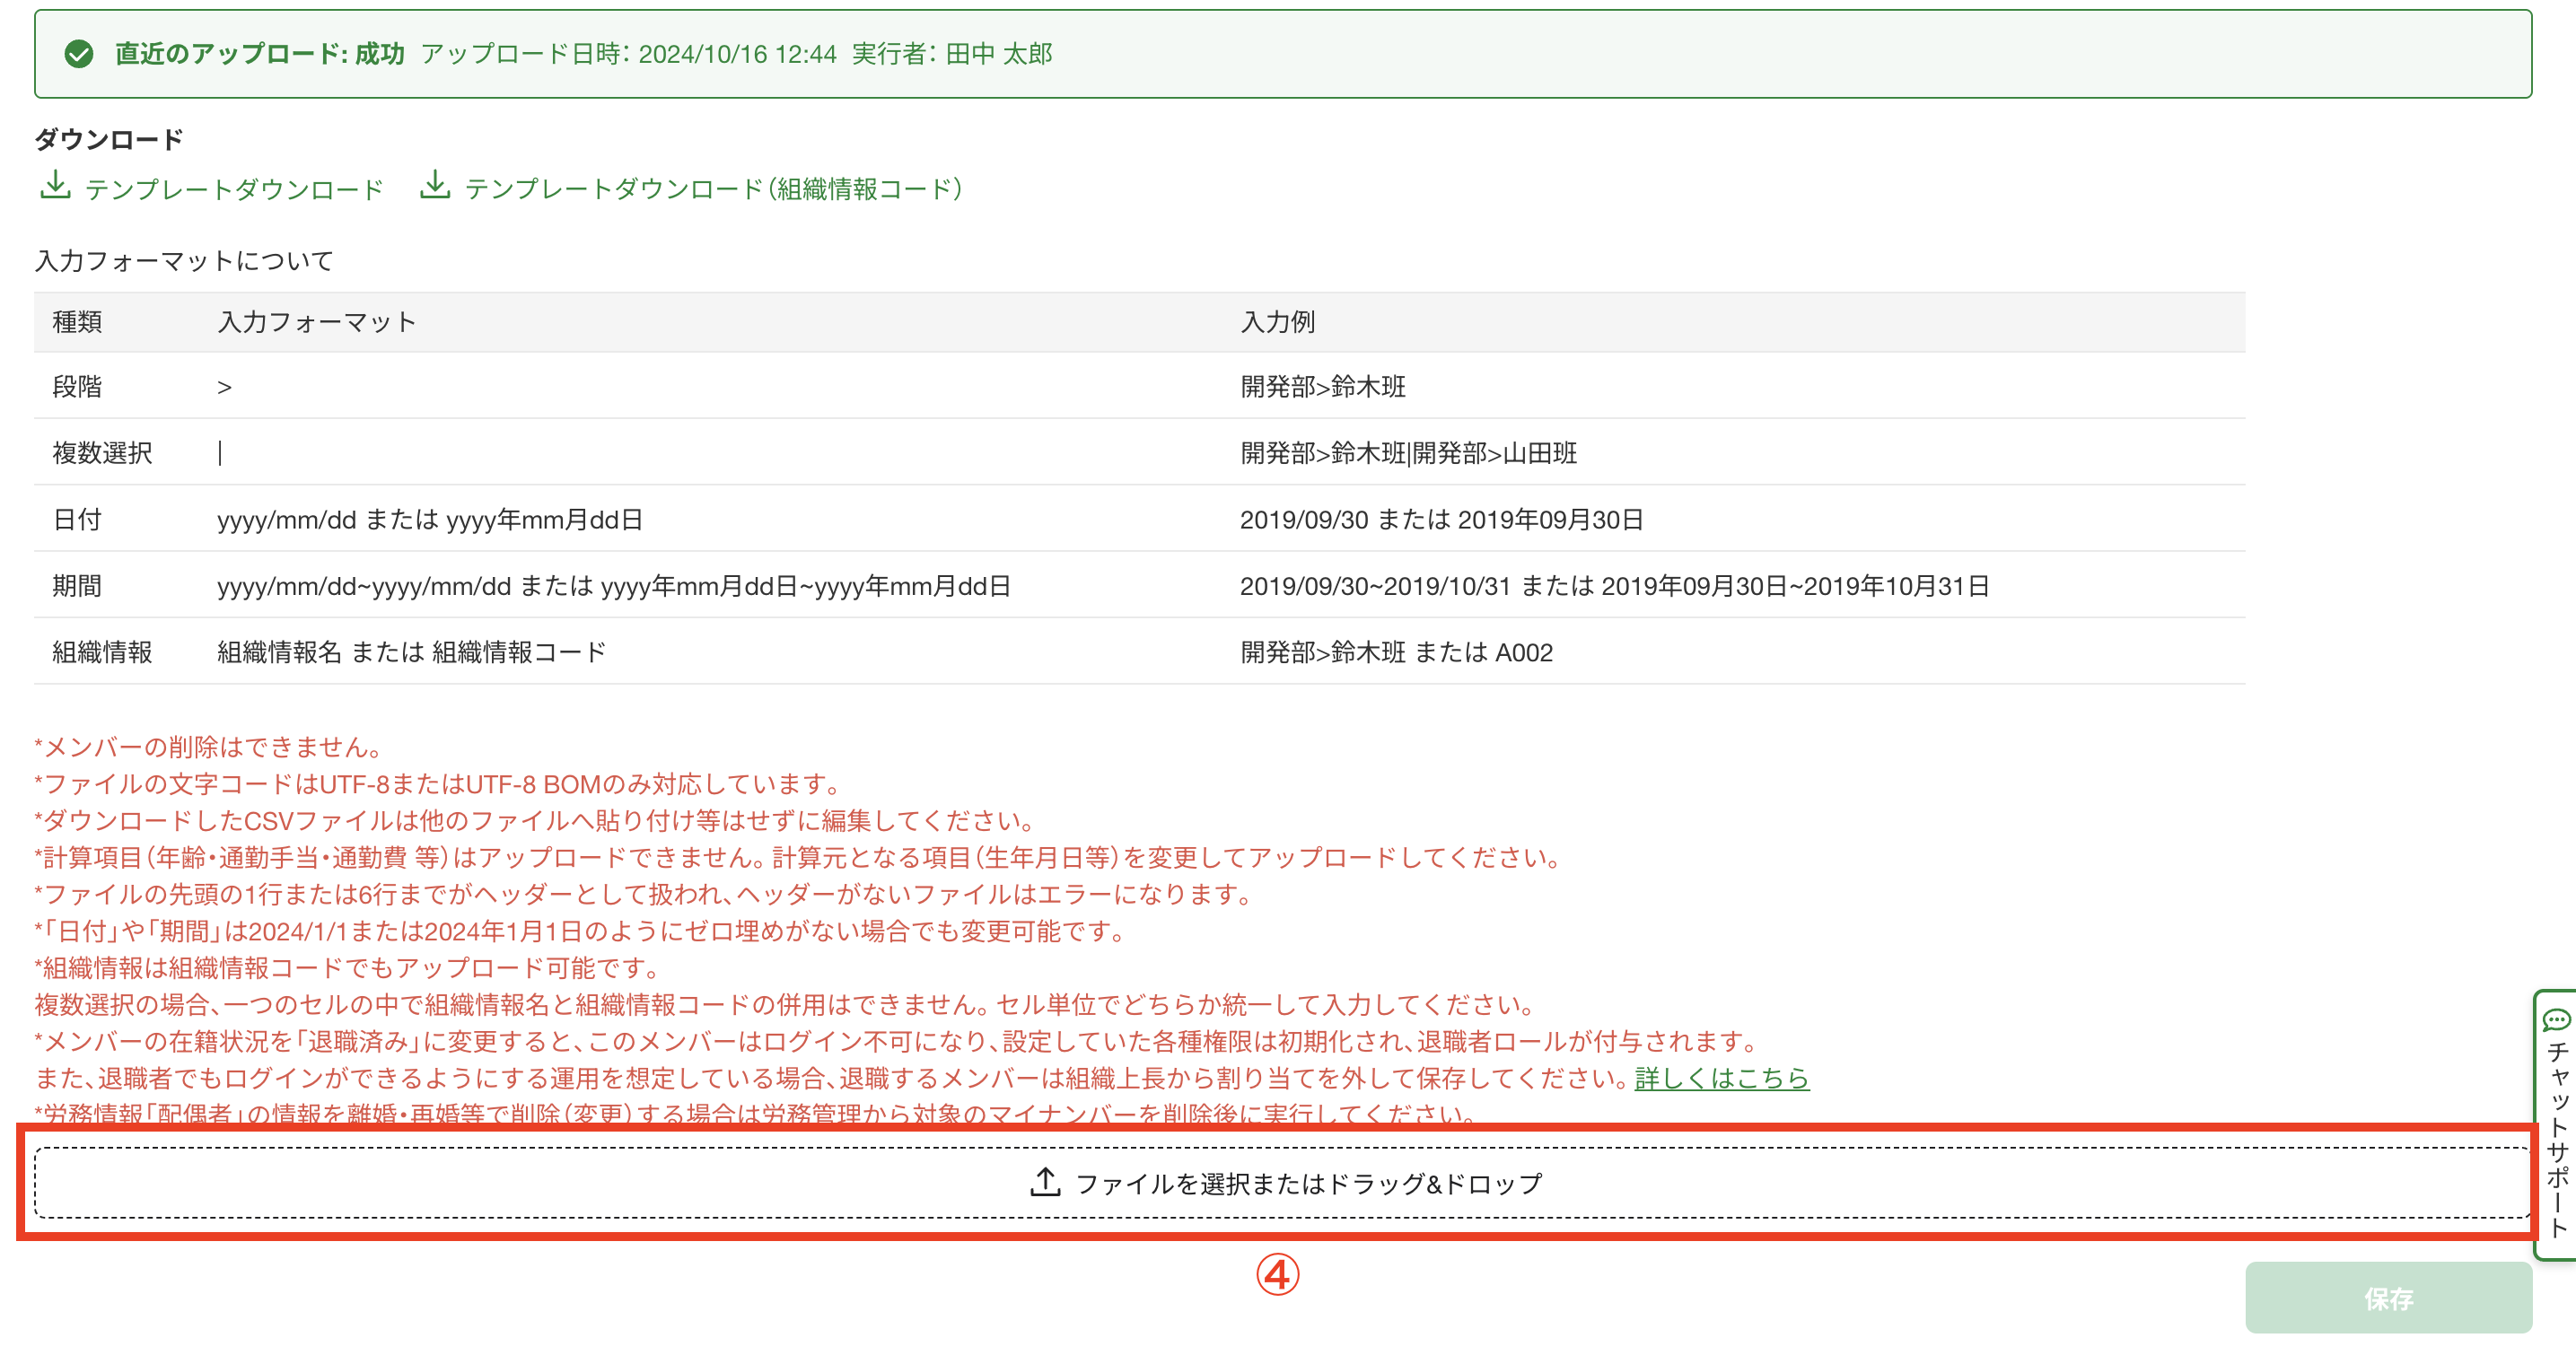
Task: Click the chat bubble icon on side tab
Action: 2556,1021
